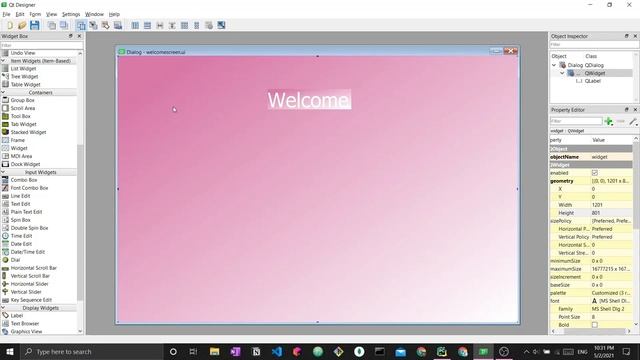The width and height of the screenshot is (640, 360).
Task: Open the Help menu
Action: coord(114,14)
